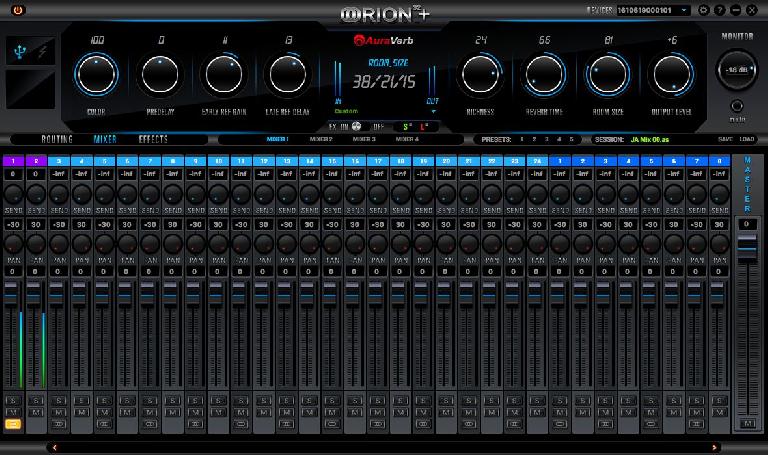The image size is (768, 455).
Task: Solo channel 16 with its S button
Action: 355,401
